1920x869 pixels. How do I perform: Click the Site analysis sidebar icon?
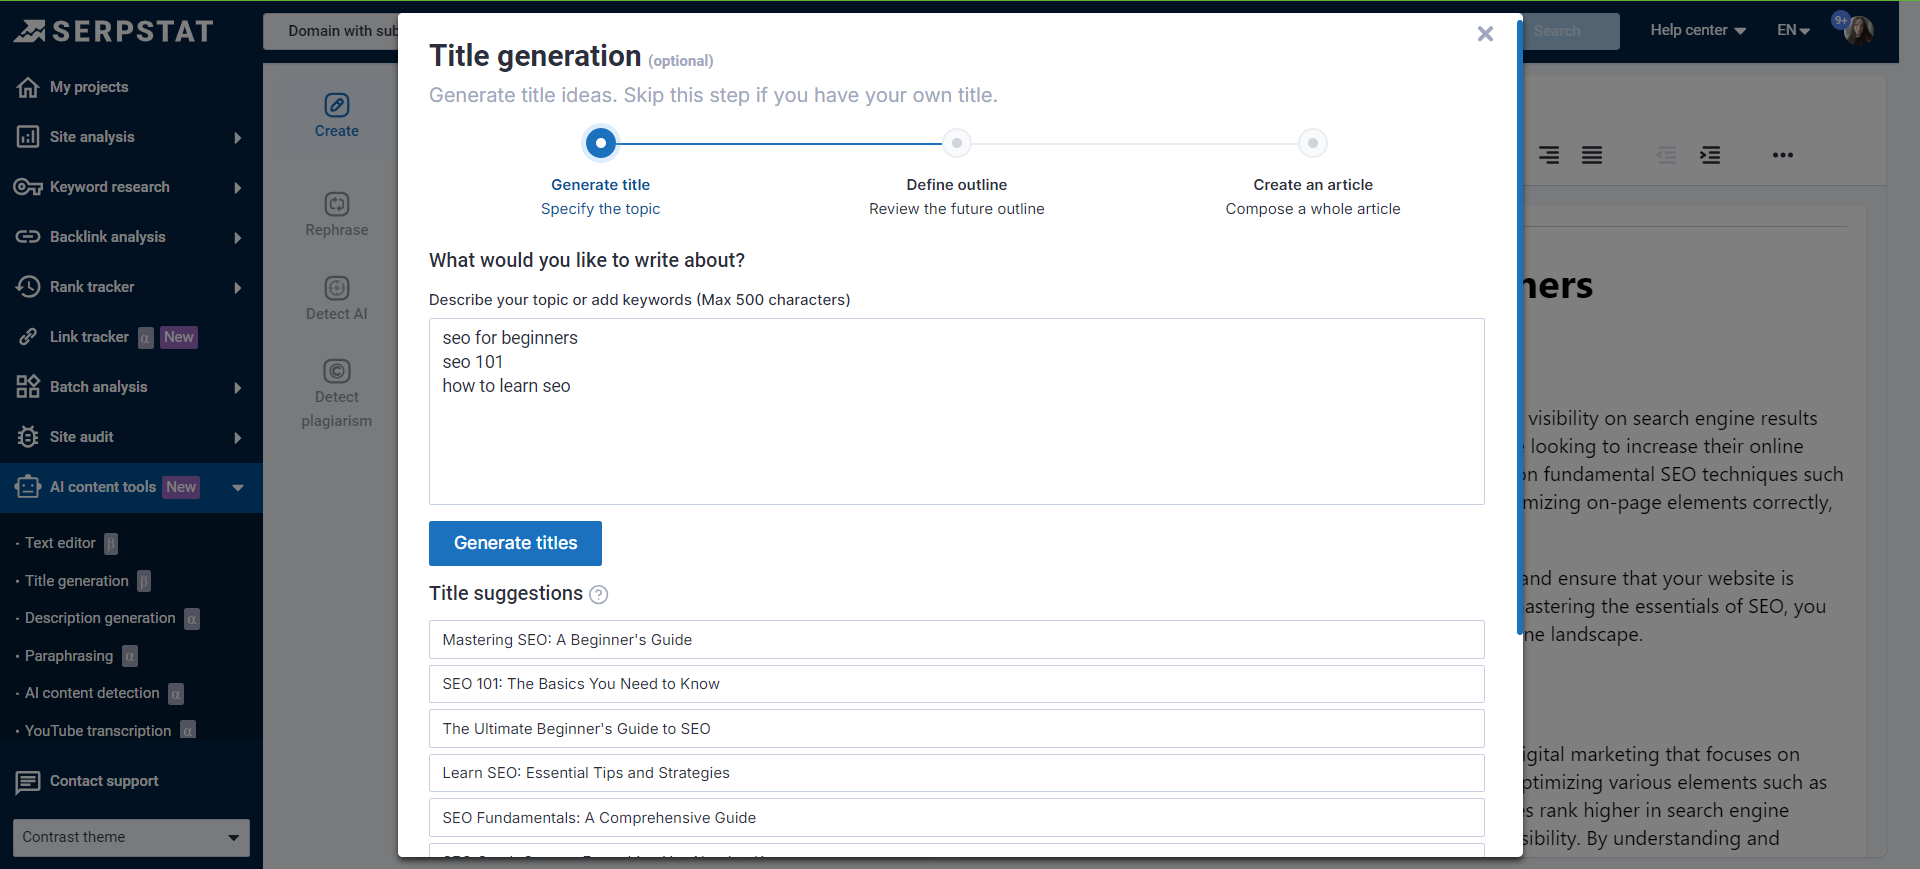28,137
